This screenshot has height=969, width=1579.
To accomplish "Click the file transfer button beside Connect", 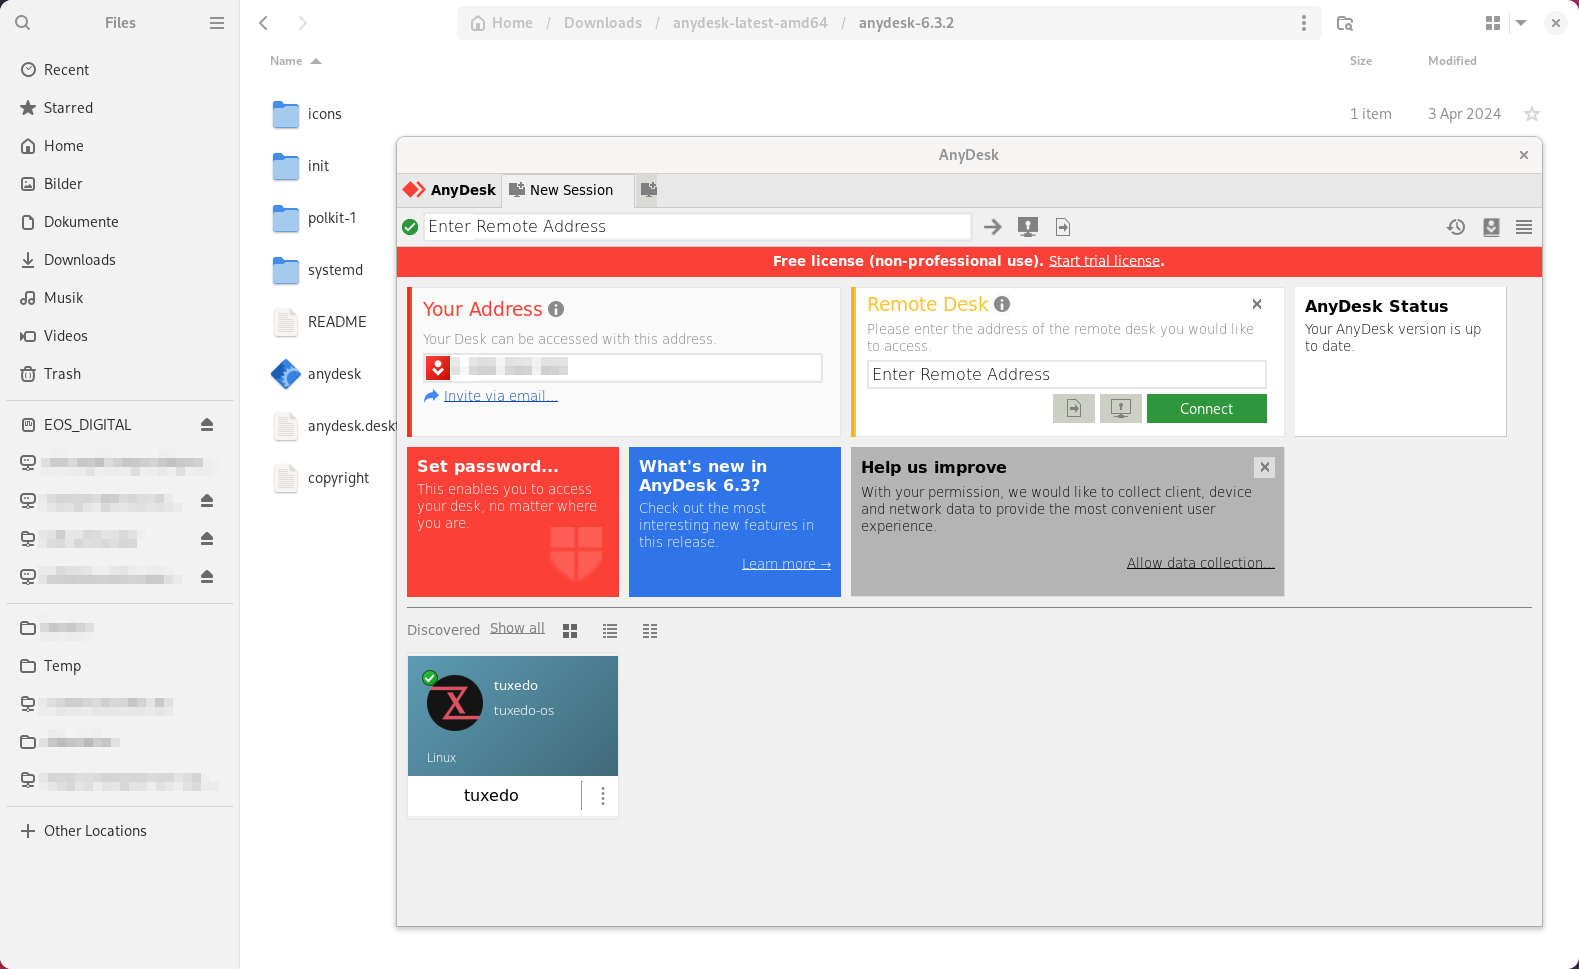I will coord(1073,408).
